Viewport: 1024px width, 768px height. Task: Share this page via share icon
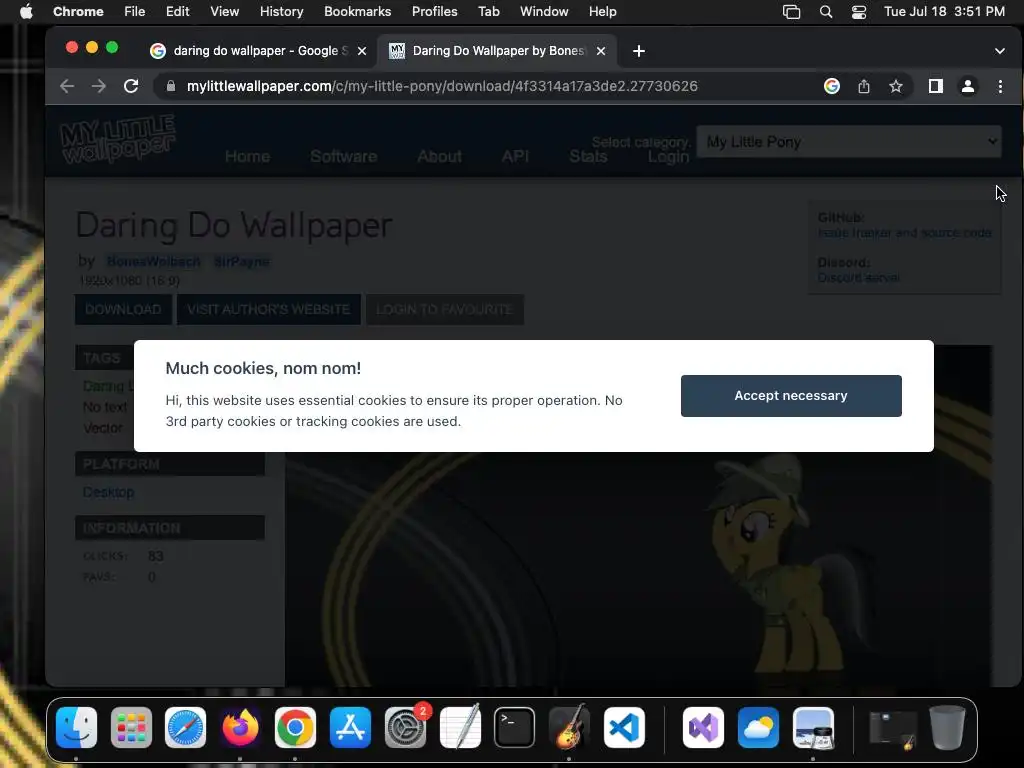[x=864, y=86]
